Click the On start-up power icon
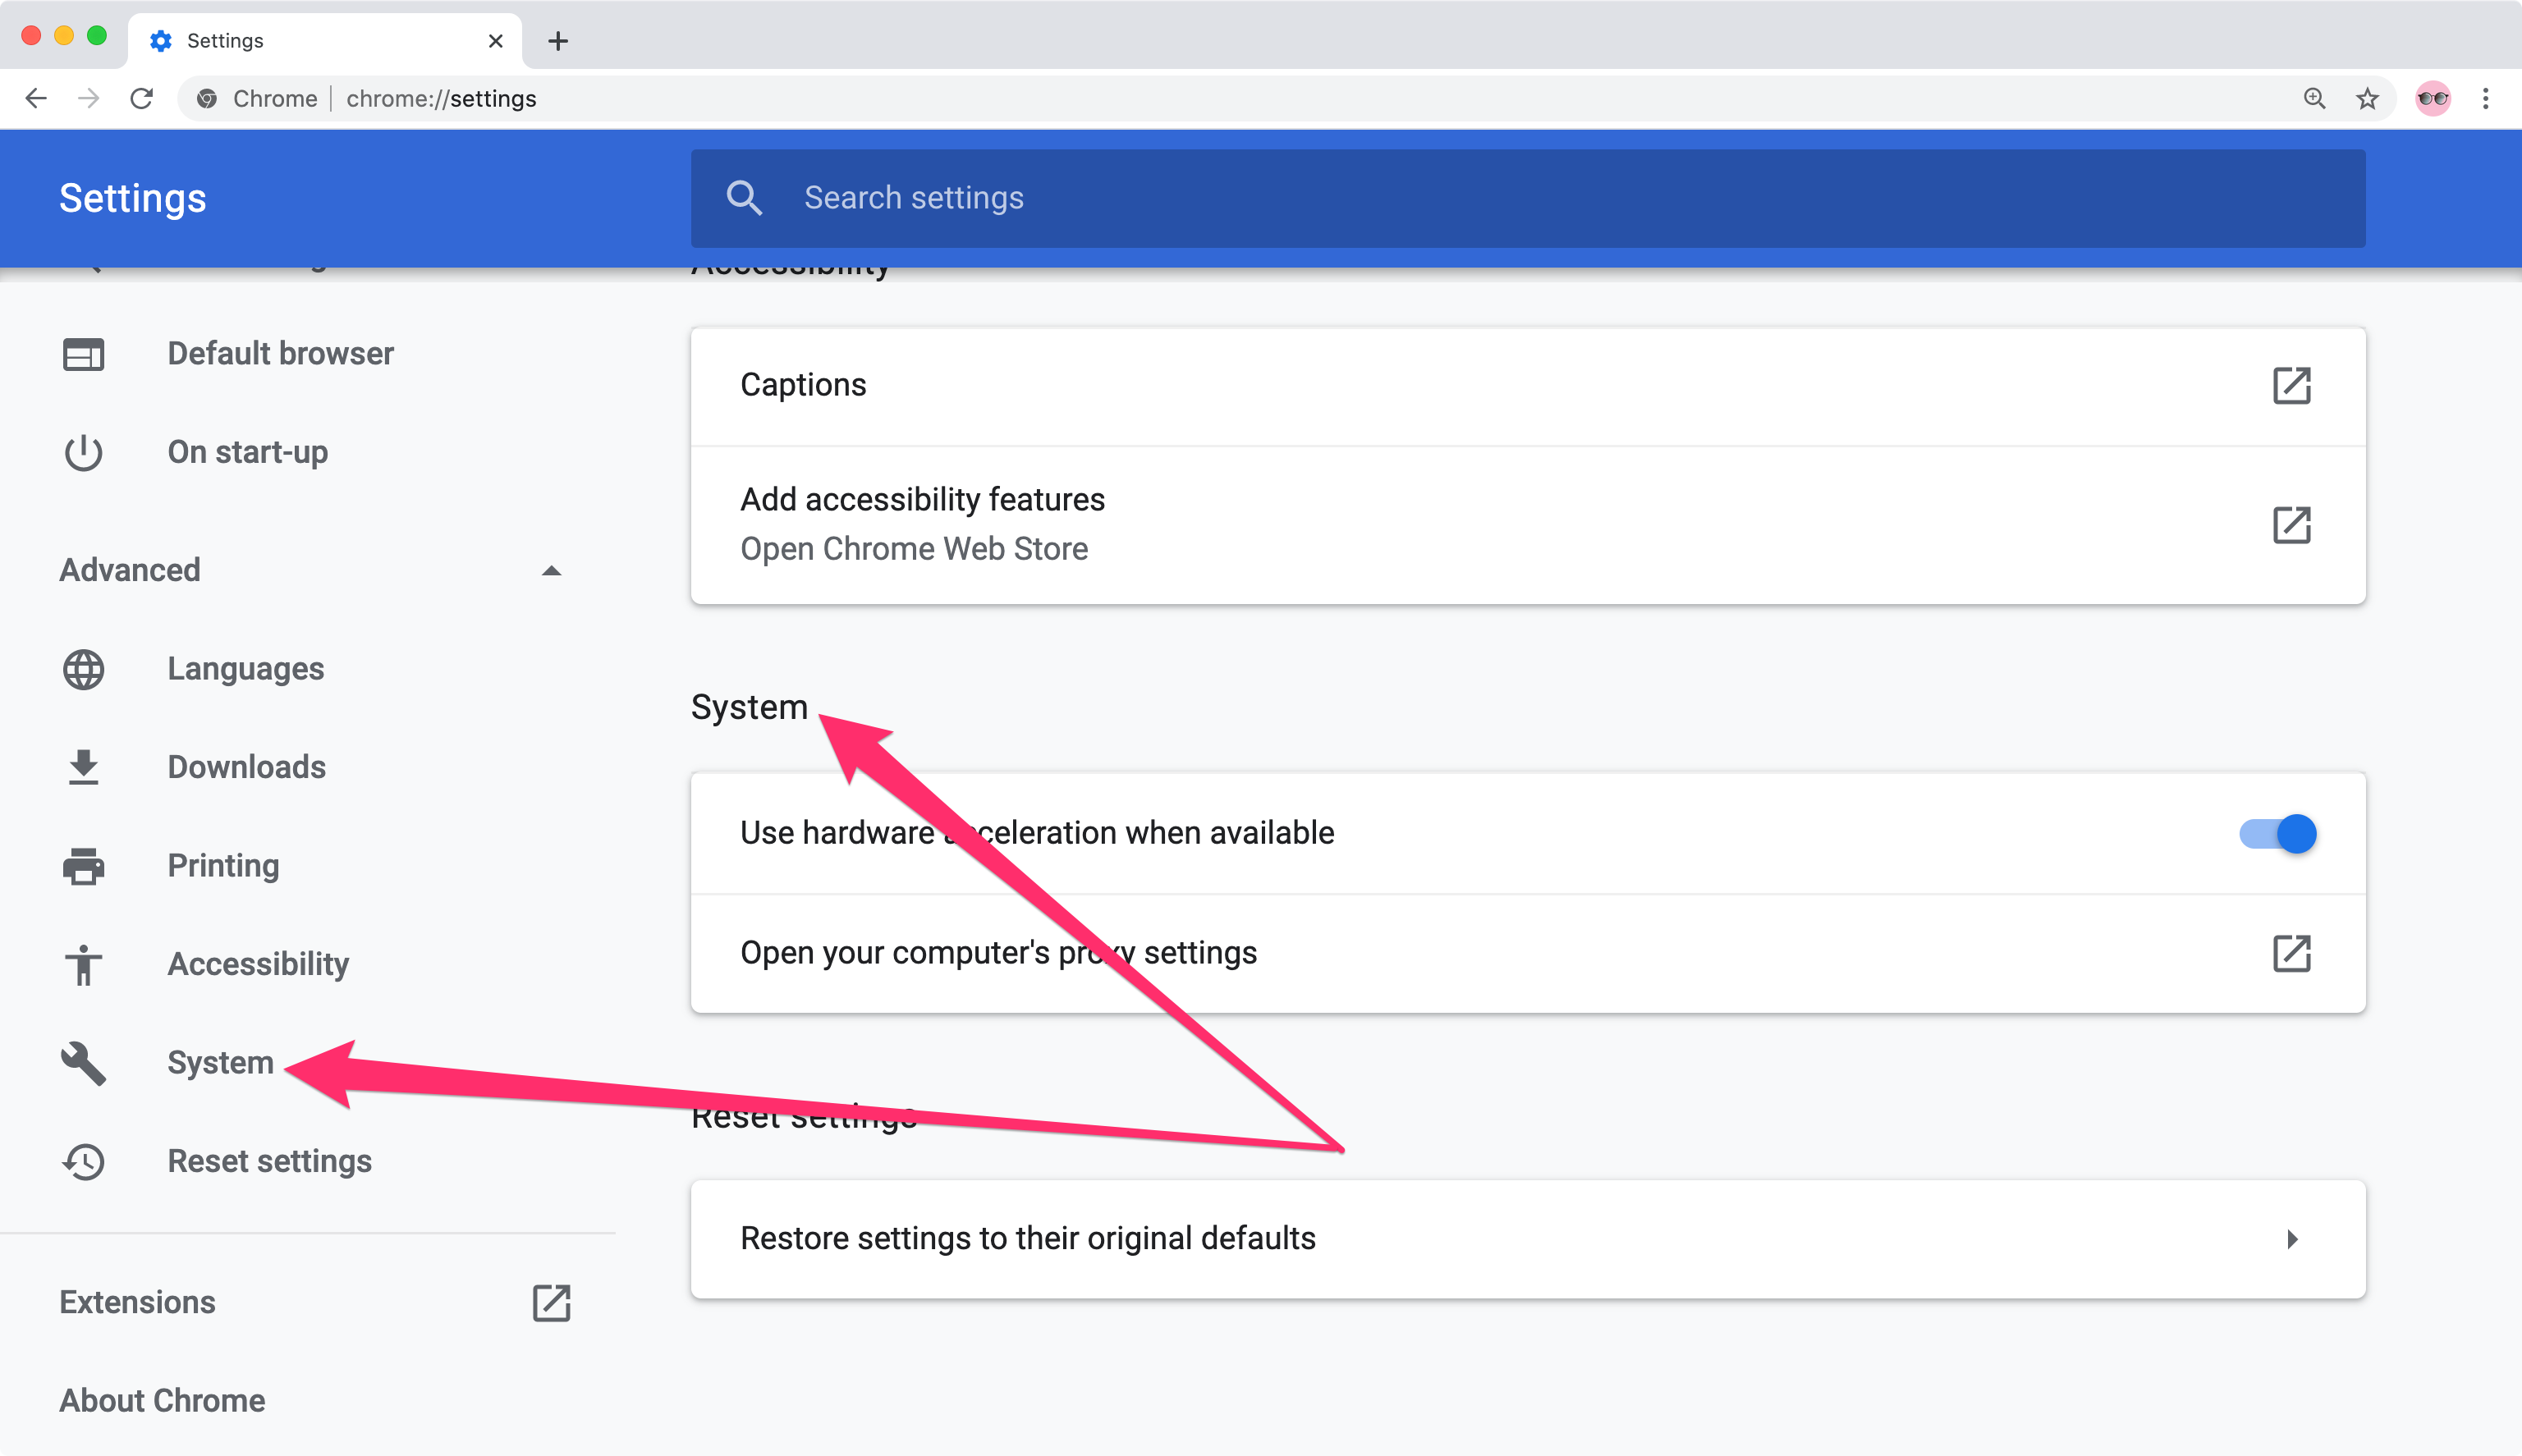This screenshot has width=2522, height=1456. tap(83, 452)
